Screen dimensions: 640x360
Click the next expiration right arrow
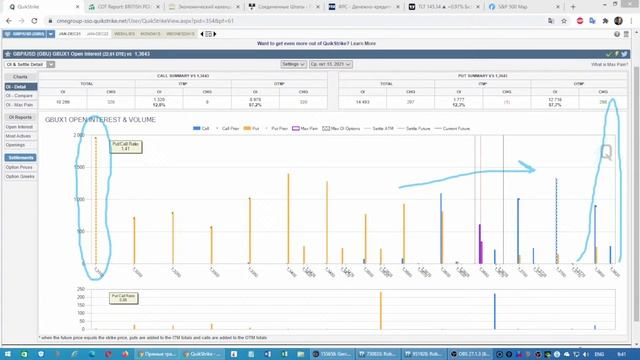pos(215,34)
